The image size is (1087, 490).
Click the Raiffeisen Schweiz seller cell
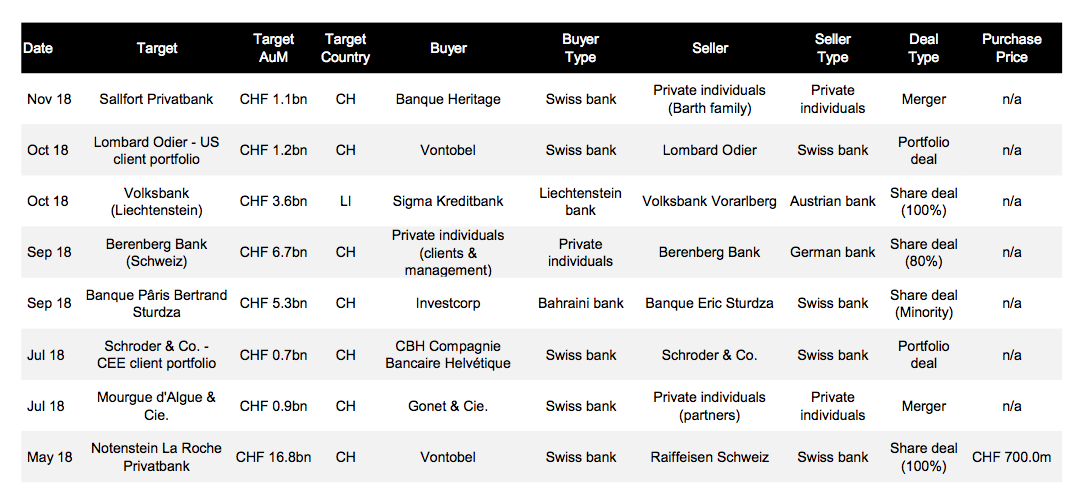click(709, 457)
